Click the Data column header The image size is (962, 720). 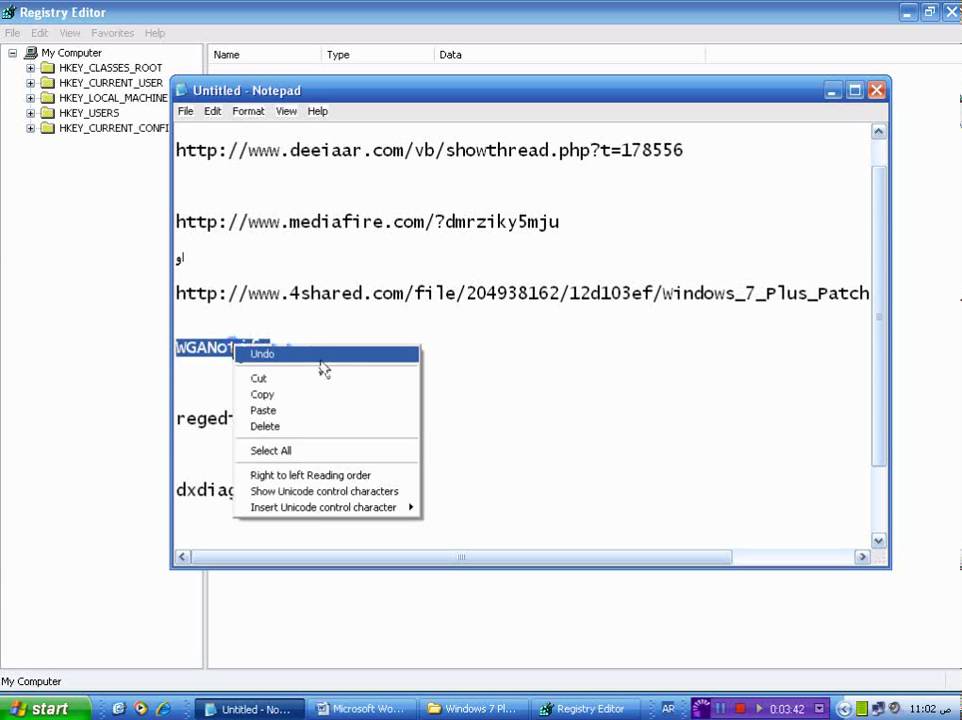click(569, 55)
